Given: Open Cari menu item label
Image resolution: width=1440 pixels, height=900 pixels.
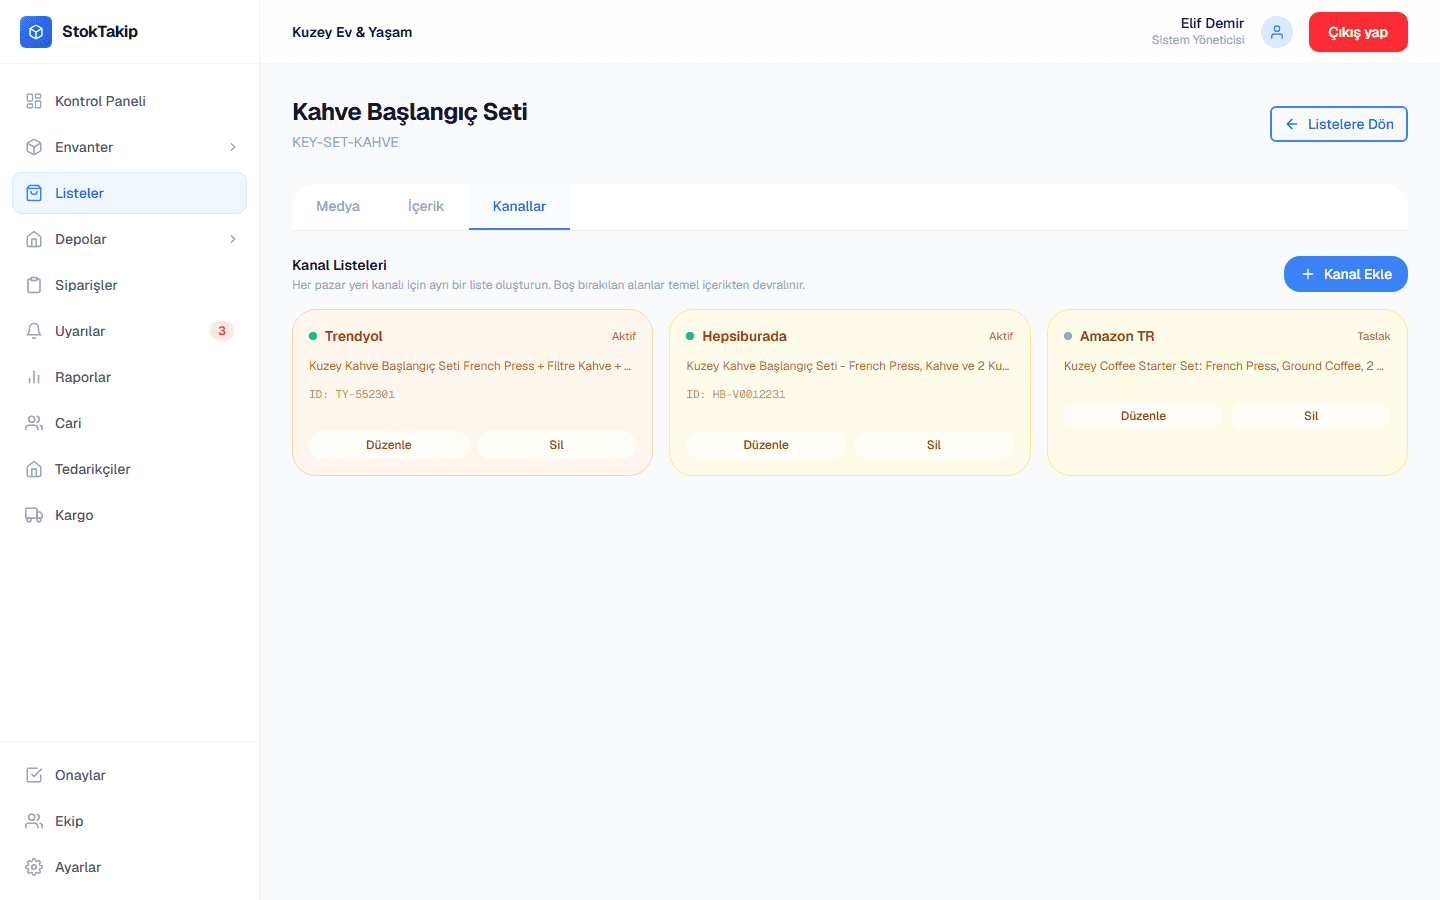Looking at the screenshot, I should tap(68, 423).
